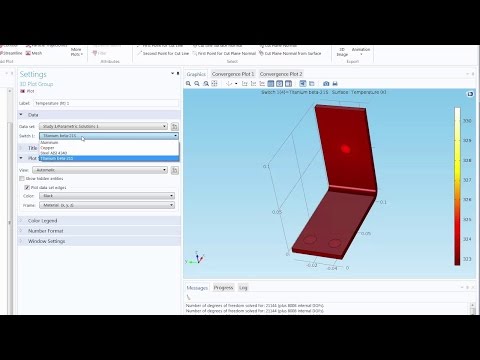The image size is (480, 360).
Task: Switch to the Log tab
Action: (x=243, y=288)
